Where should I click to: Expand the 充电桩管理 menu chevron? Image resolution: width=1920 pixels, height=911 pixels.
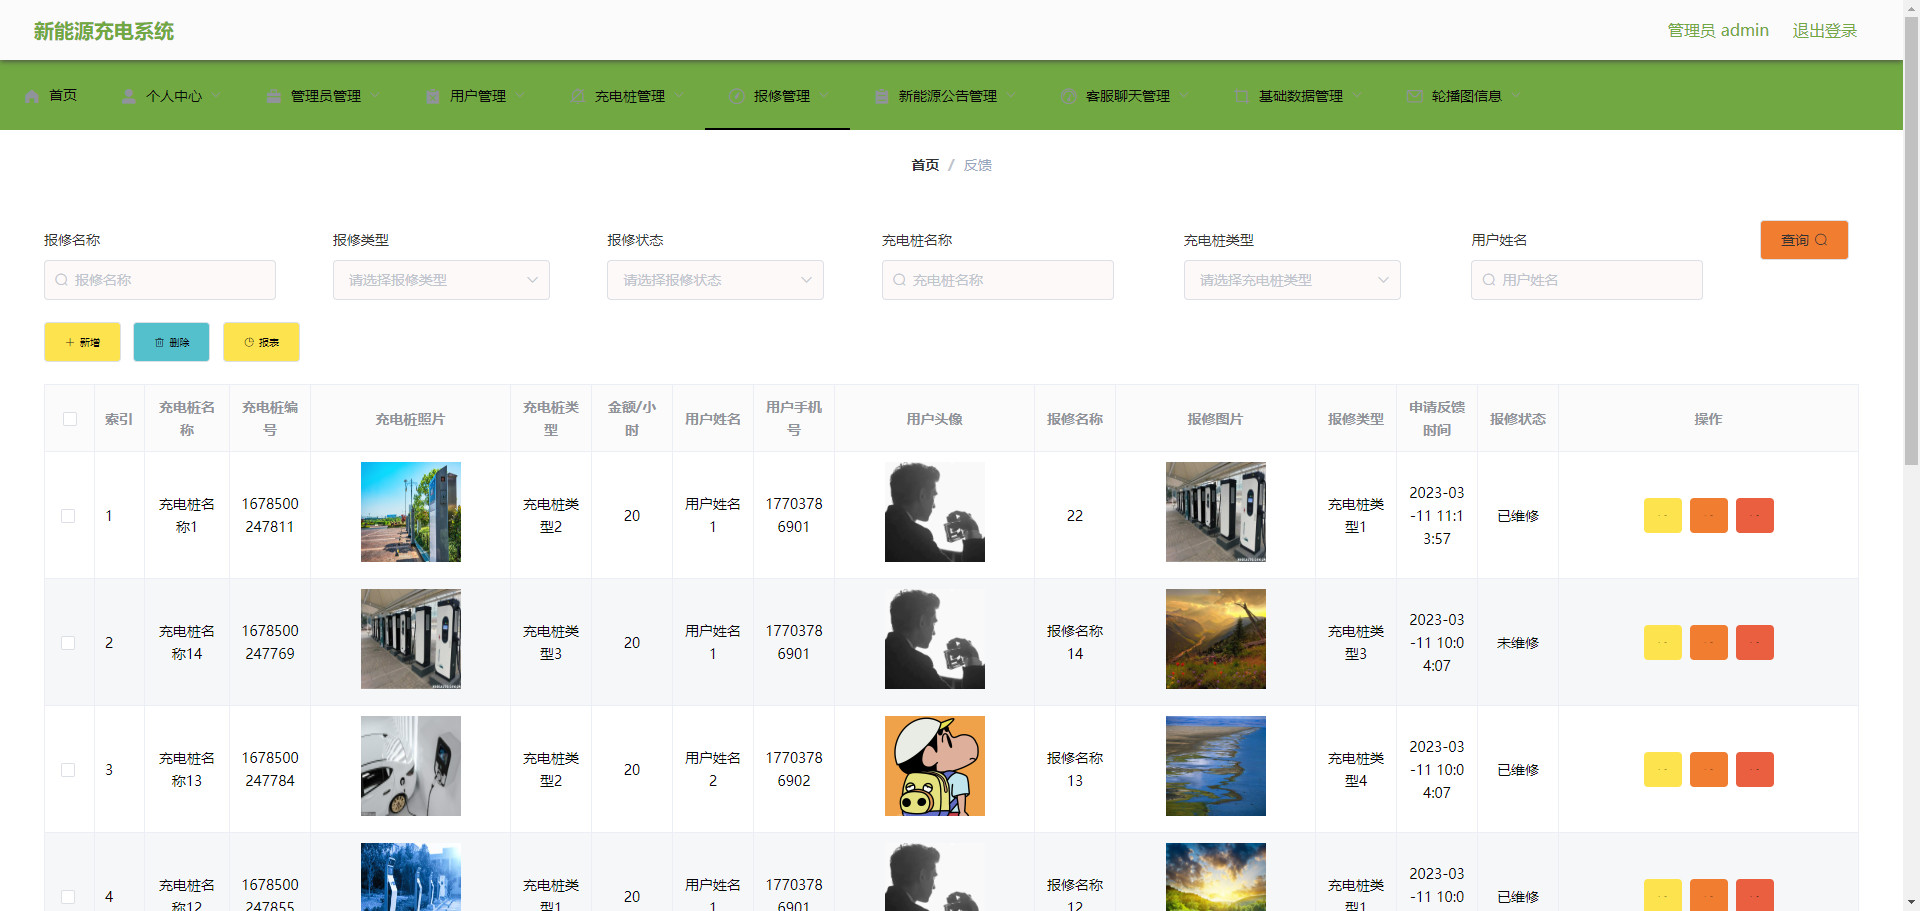678,96
